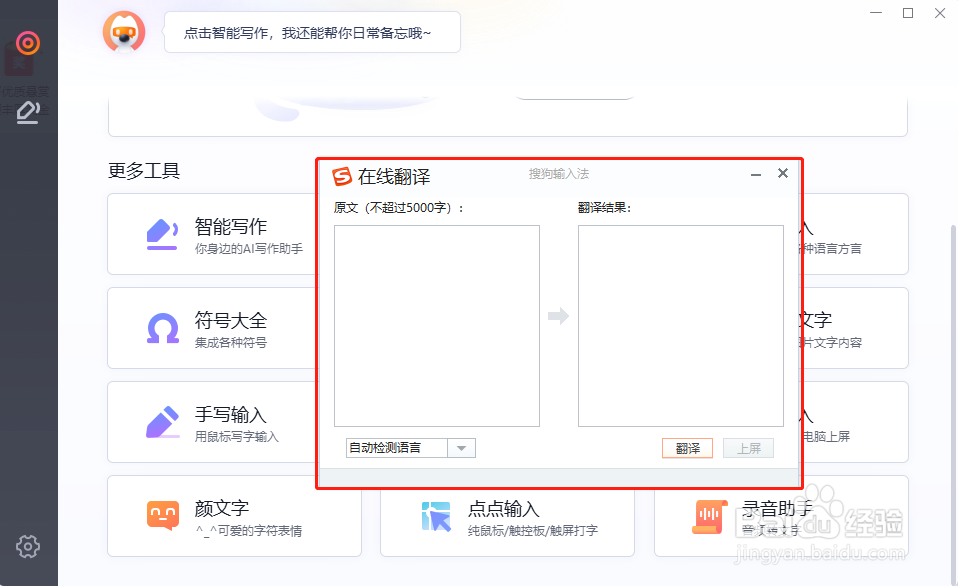Click the 翻译结果 output text box
958x586 pixels.
tap(681, 326)
